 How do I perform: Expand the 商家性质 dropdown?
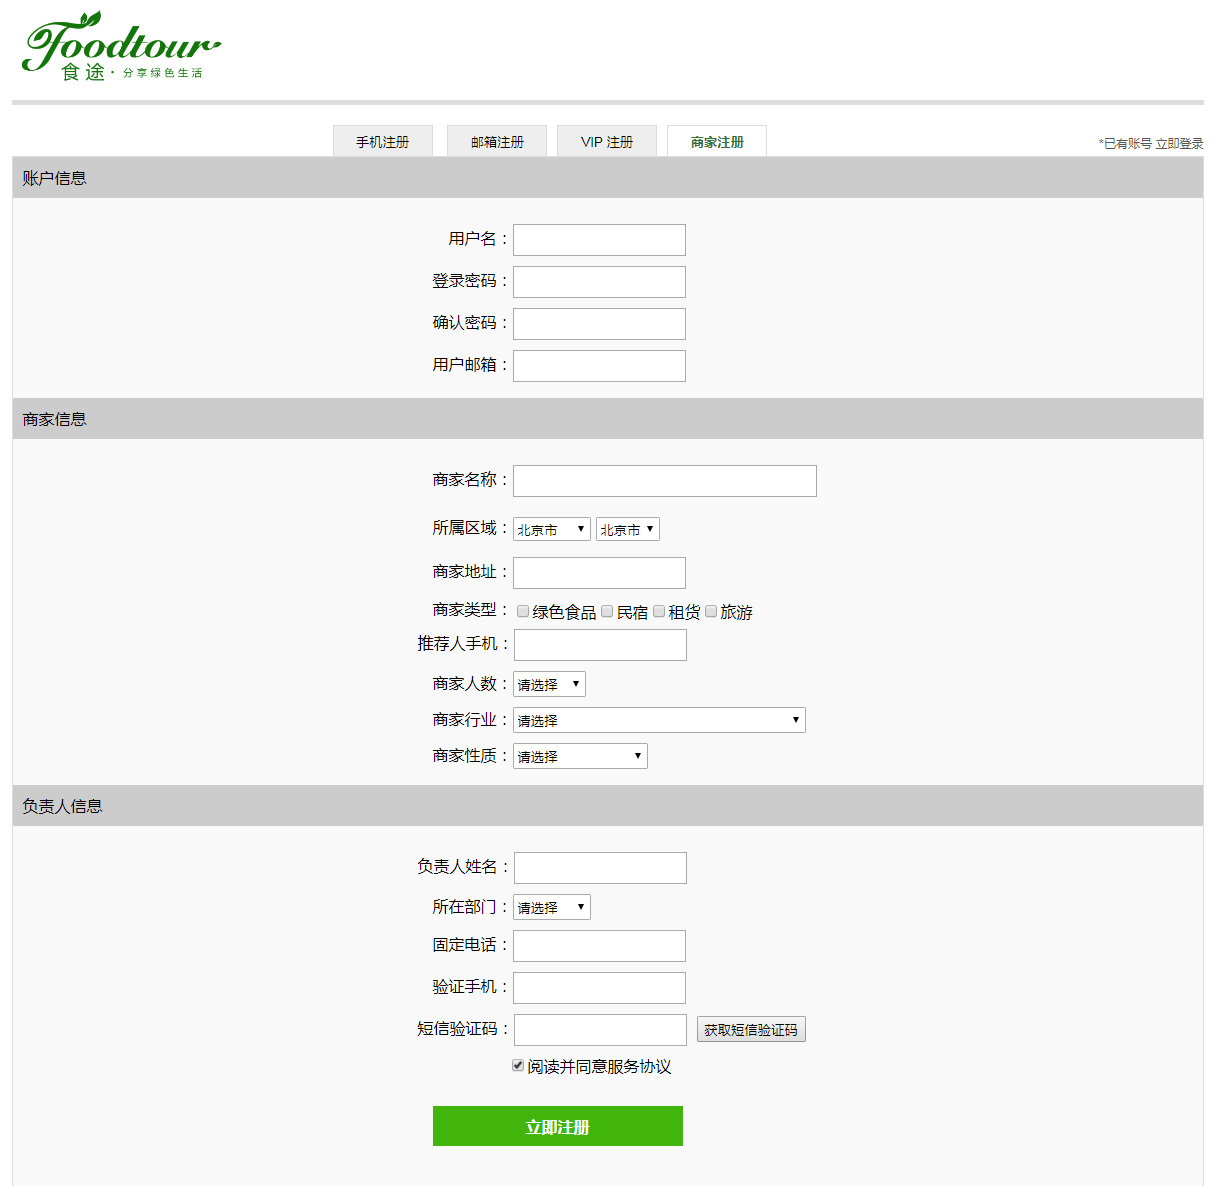(x=580, y=757)
